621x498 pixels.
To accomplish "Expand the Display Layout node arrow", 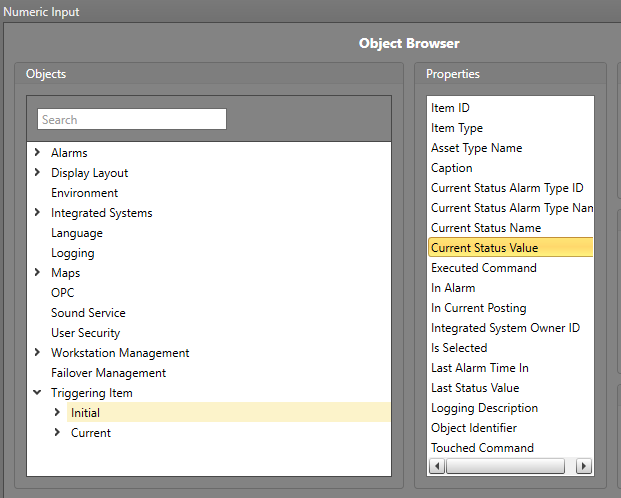I will click(x=37, y=173).
